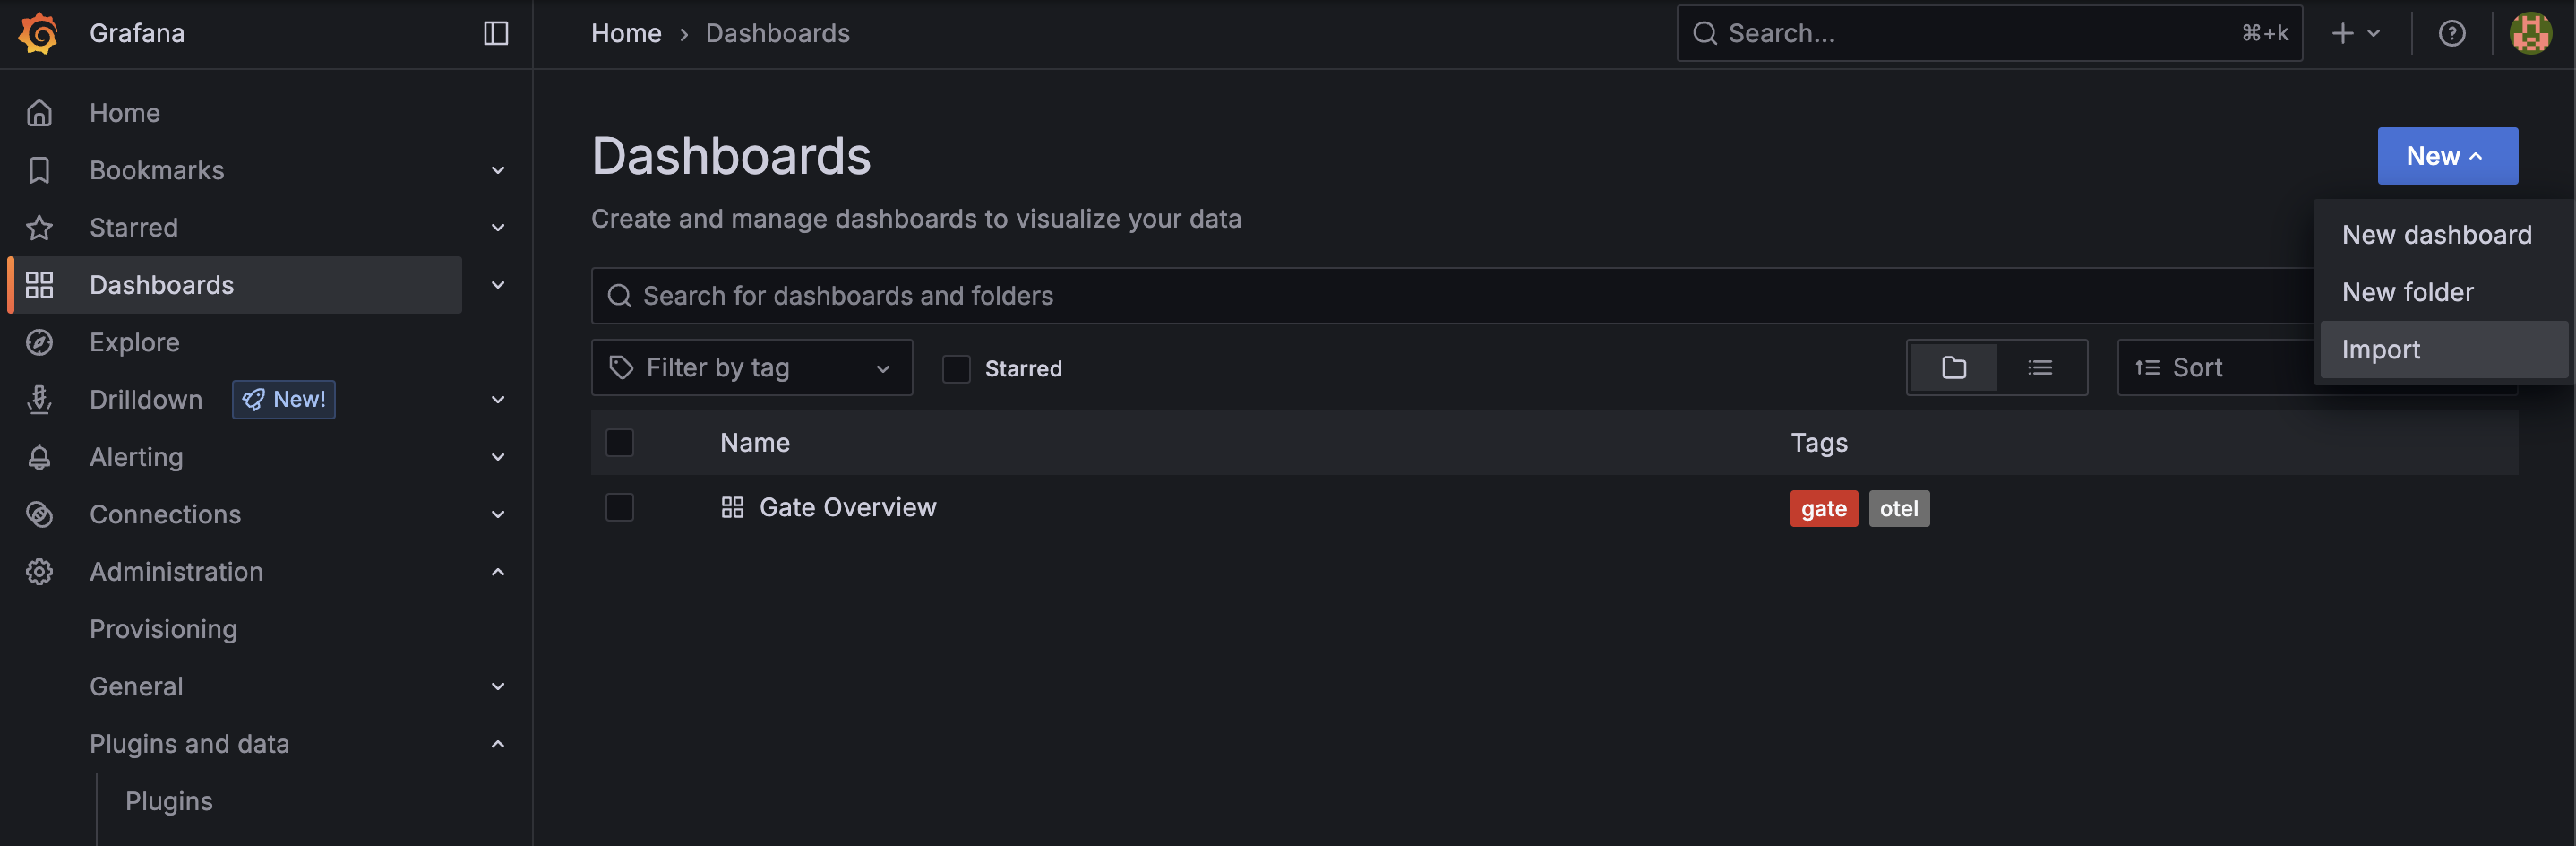
Task: Select the Explore compass icon
Action: (39, 342)
